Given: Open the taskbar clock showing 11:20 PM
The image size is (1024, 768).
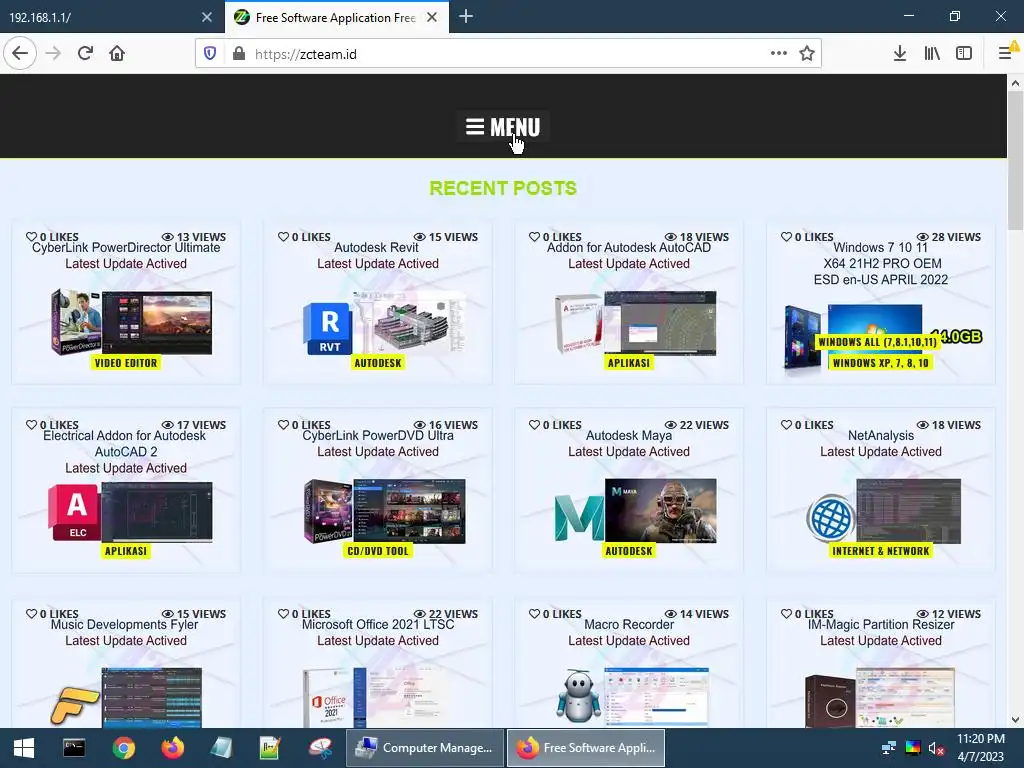Looking at the screenshot, I should [x=981, y=748].
